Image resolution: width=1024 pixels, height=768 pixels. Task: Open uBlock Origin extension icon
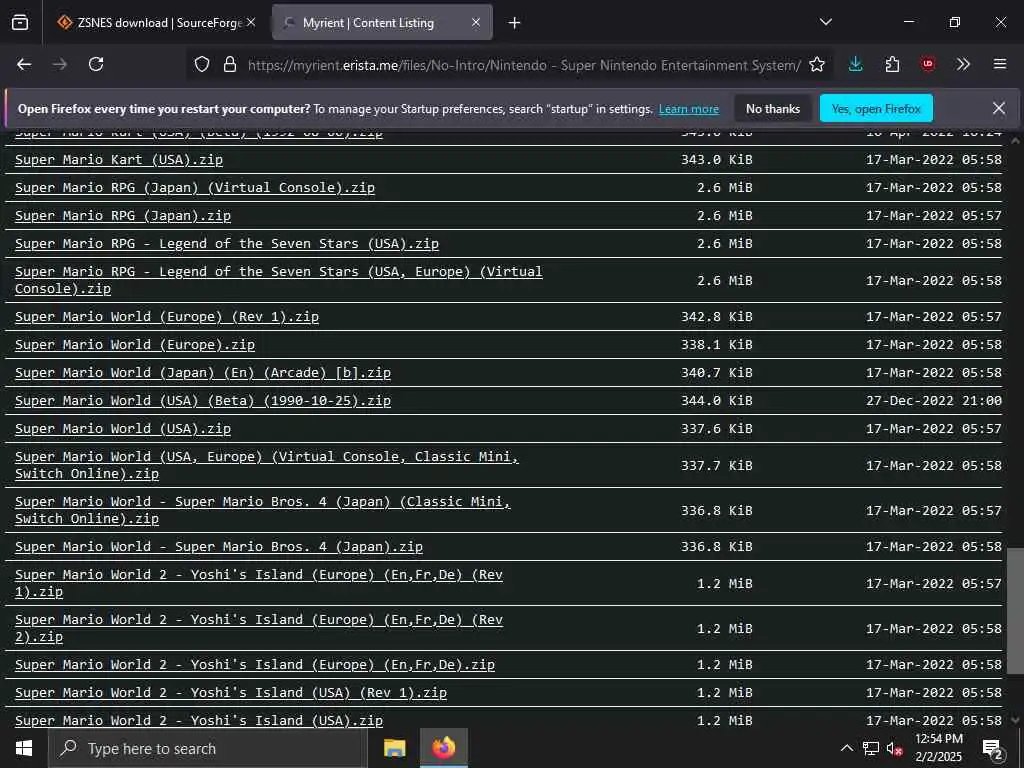[927, 64]
